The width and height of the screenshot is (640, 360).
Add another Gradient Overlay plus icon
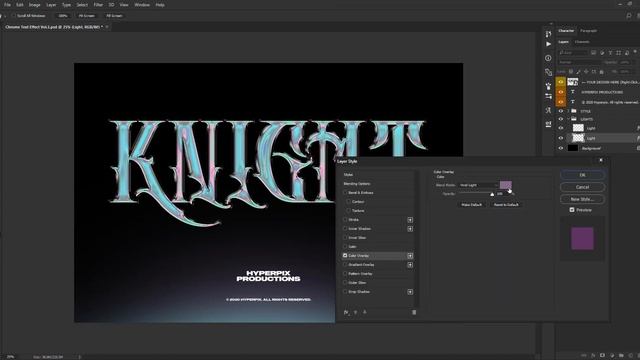tap(410, 265)
